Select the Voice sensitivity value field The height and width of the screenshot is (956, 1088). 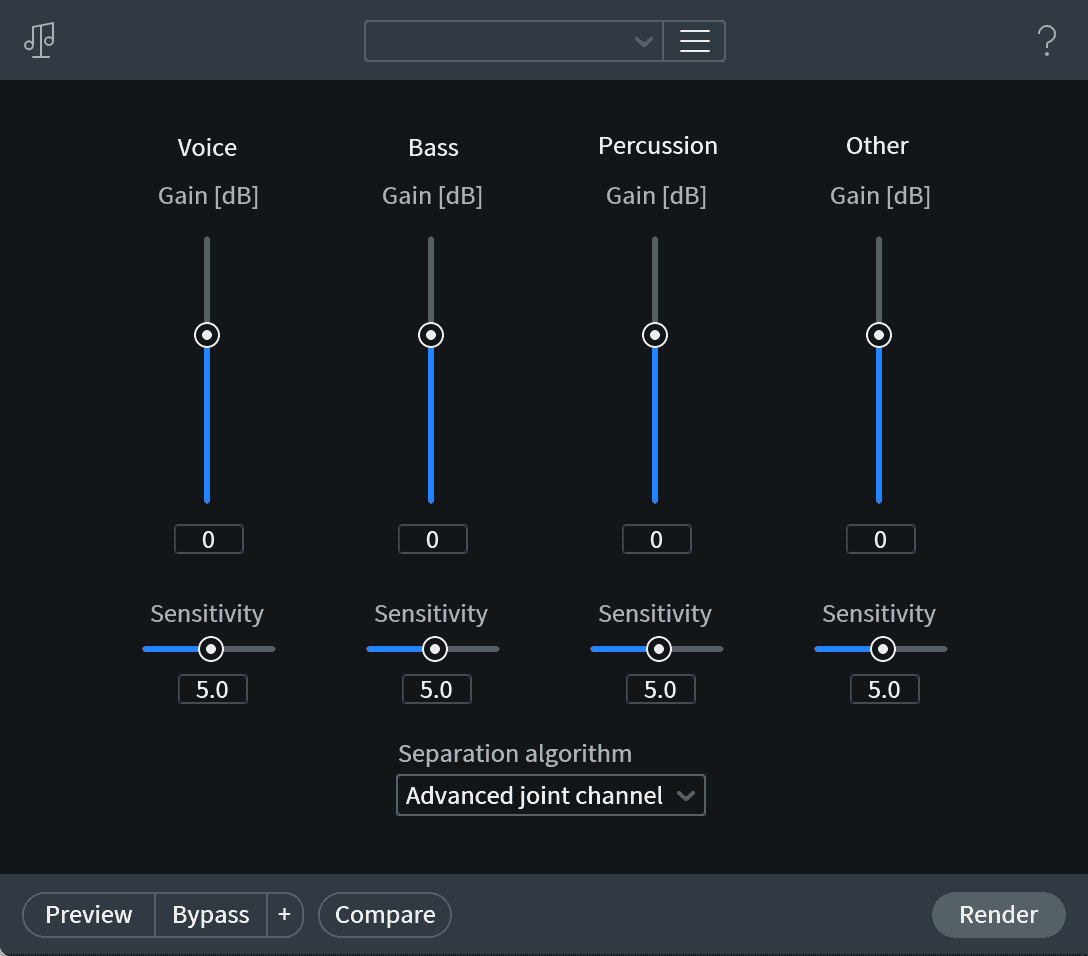click(x=212, y=689)
